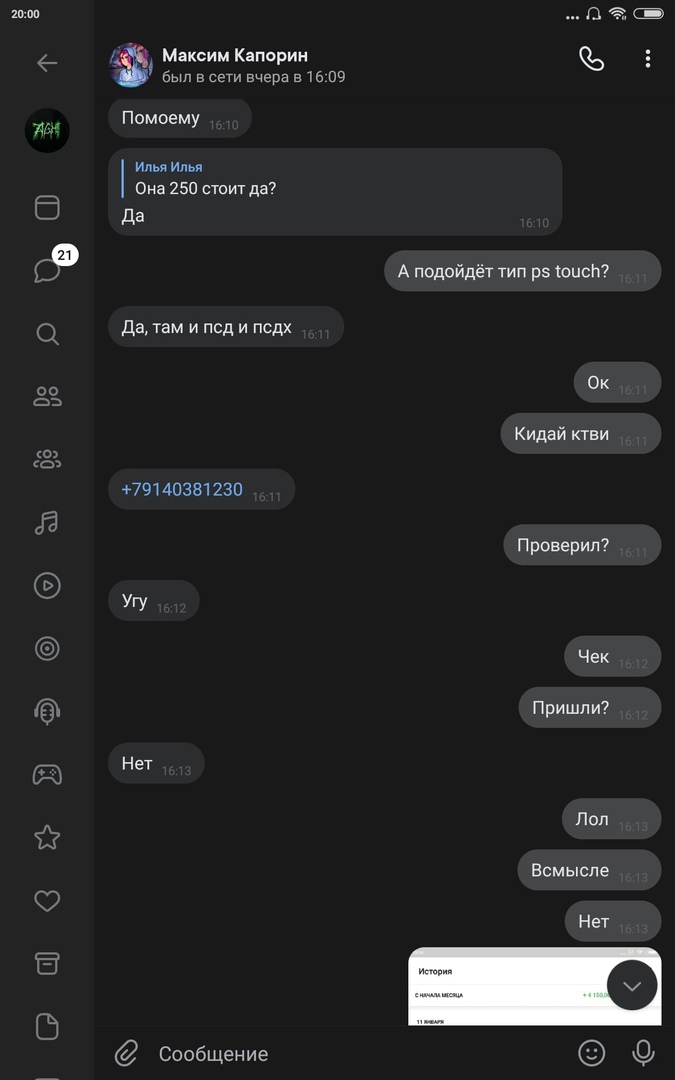Viewport: 675px width, 1080px height.
Task: Open the communities groups icon
Action: [x=47, y=460]
